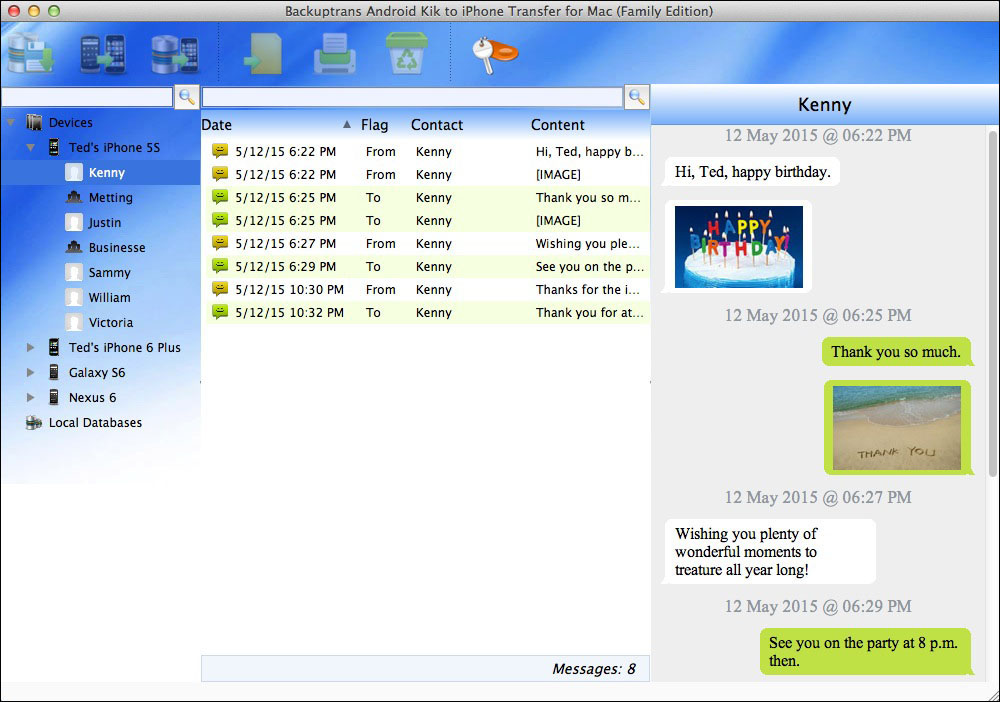Image resolution: width=1000 pixels, height=702 pixels.
Task: Sort by the Flag column header
Action: [x=374, y=125]
